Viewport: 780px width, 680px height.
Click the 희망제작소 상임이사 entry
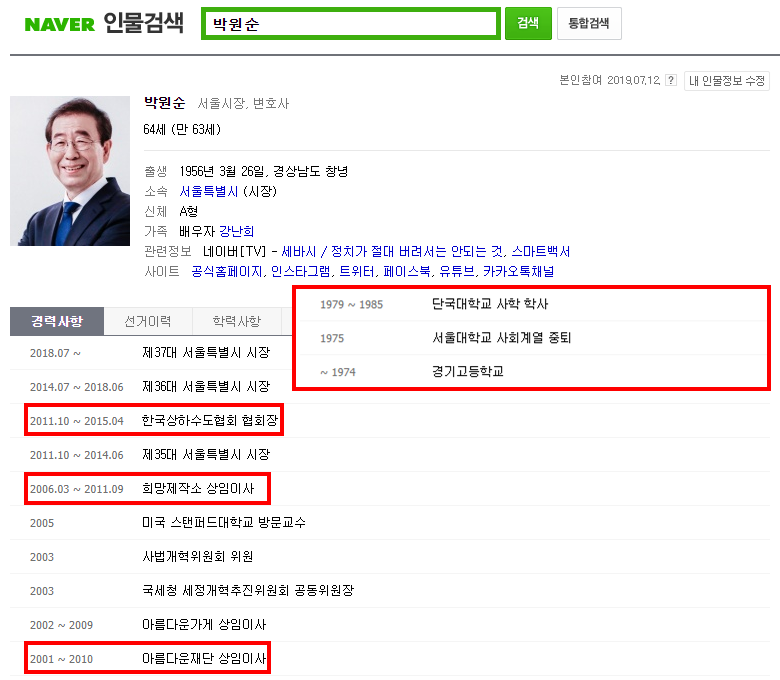pos(198,488)
